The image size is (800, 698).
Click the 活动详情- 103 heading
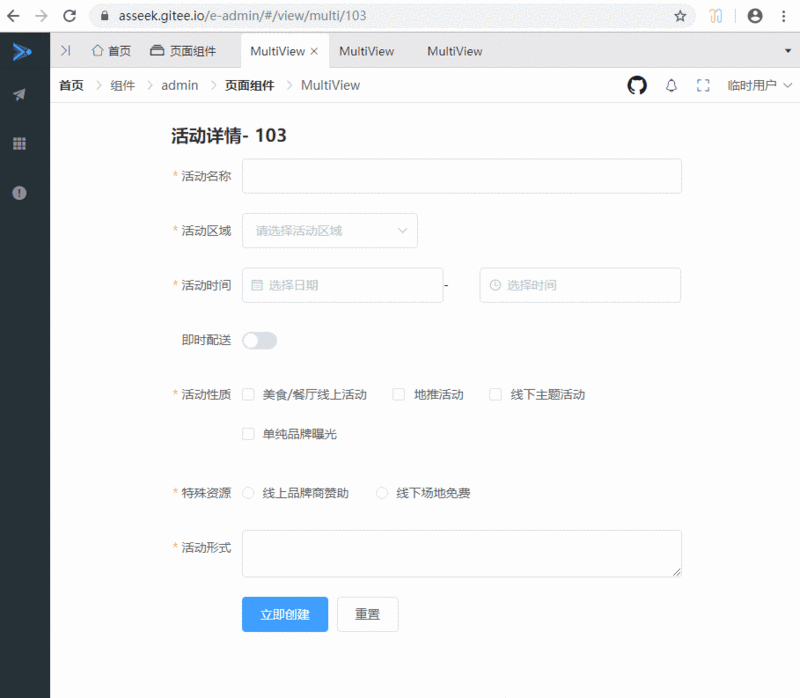[x=229, y=136]
